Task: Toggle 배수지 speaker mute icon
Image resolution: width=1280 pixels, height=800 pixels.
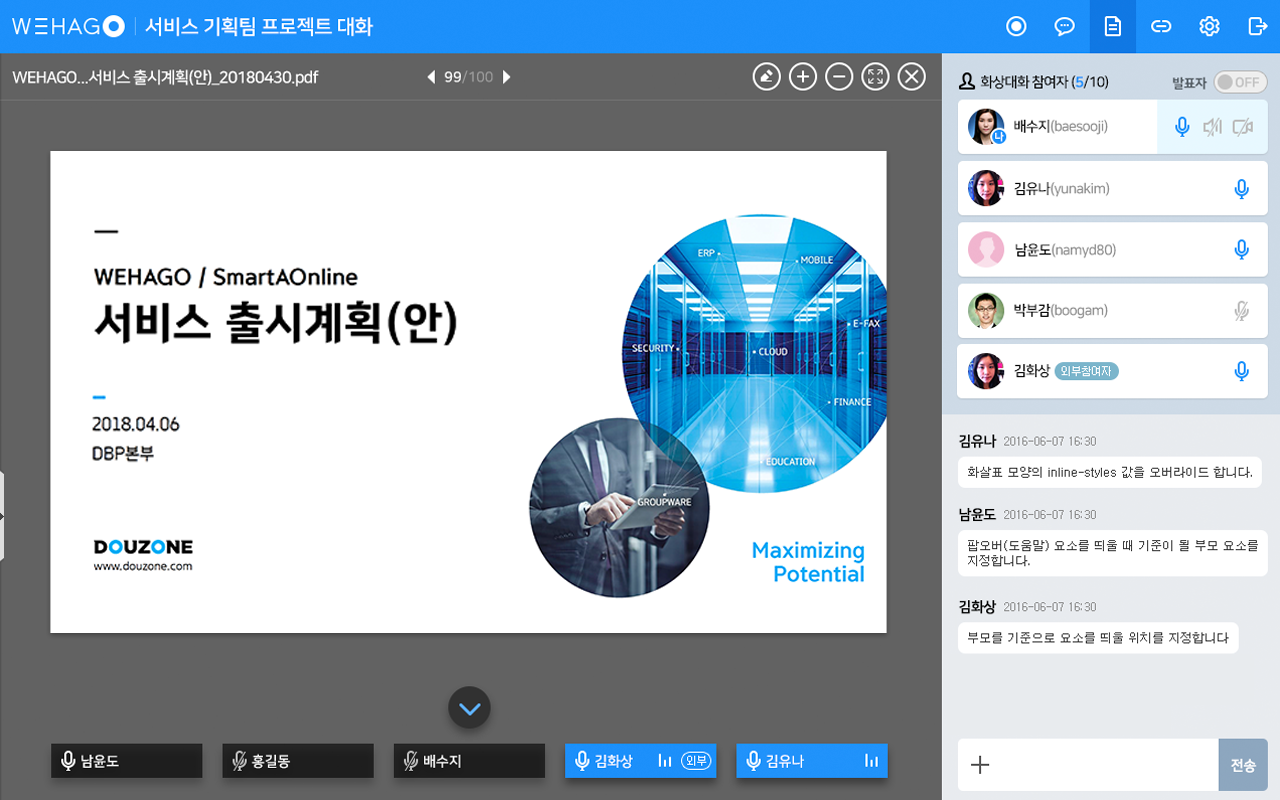Action: [x=1212, y=127]
